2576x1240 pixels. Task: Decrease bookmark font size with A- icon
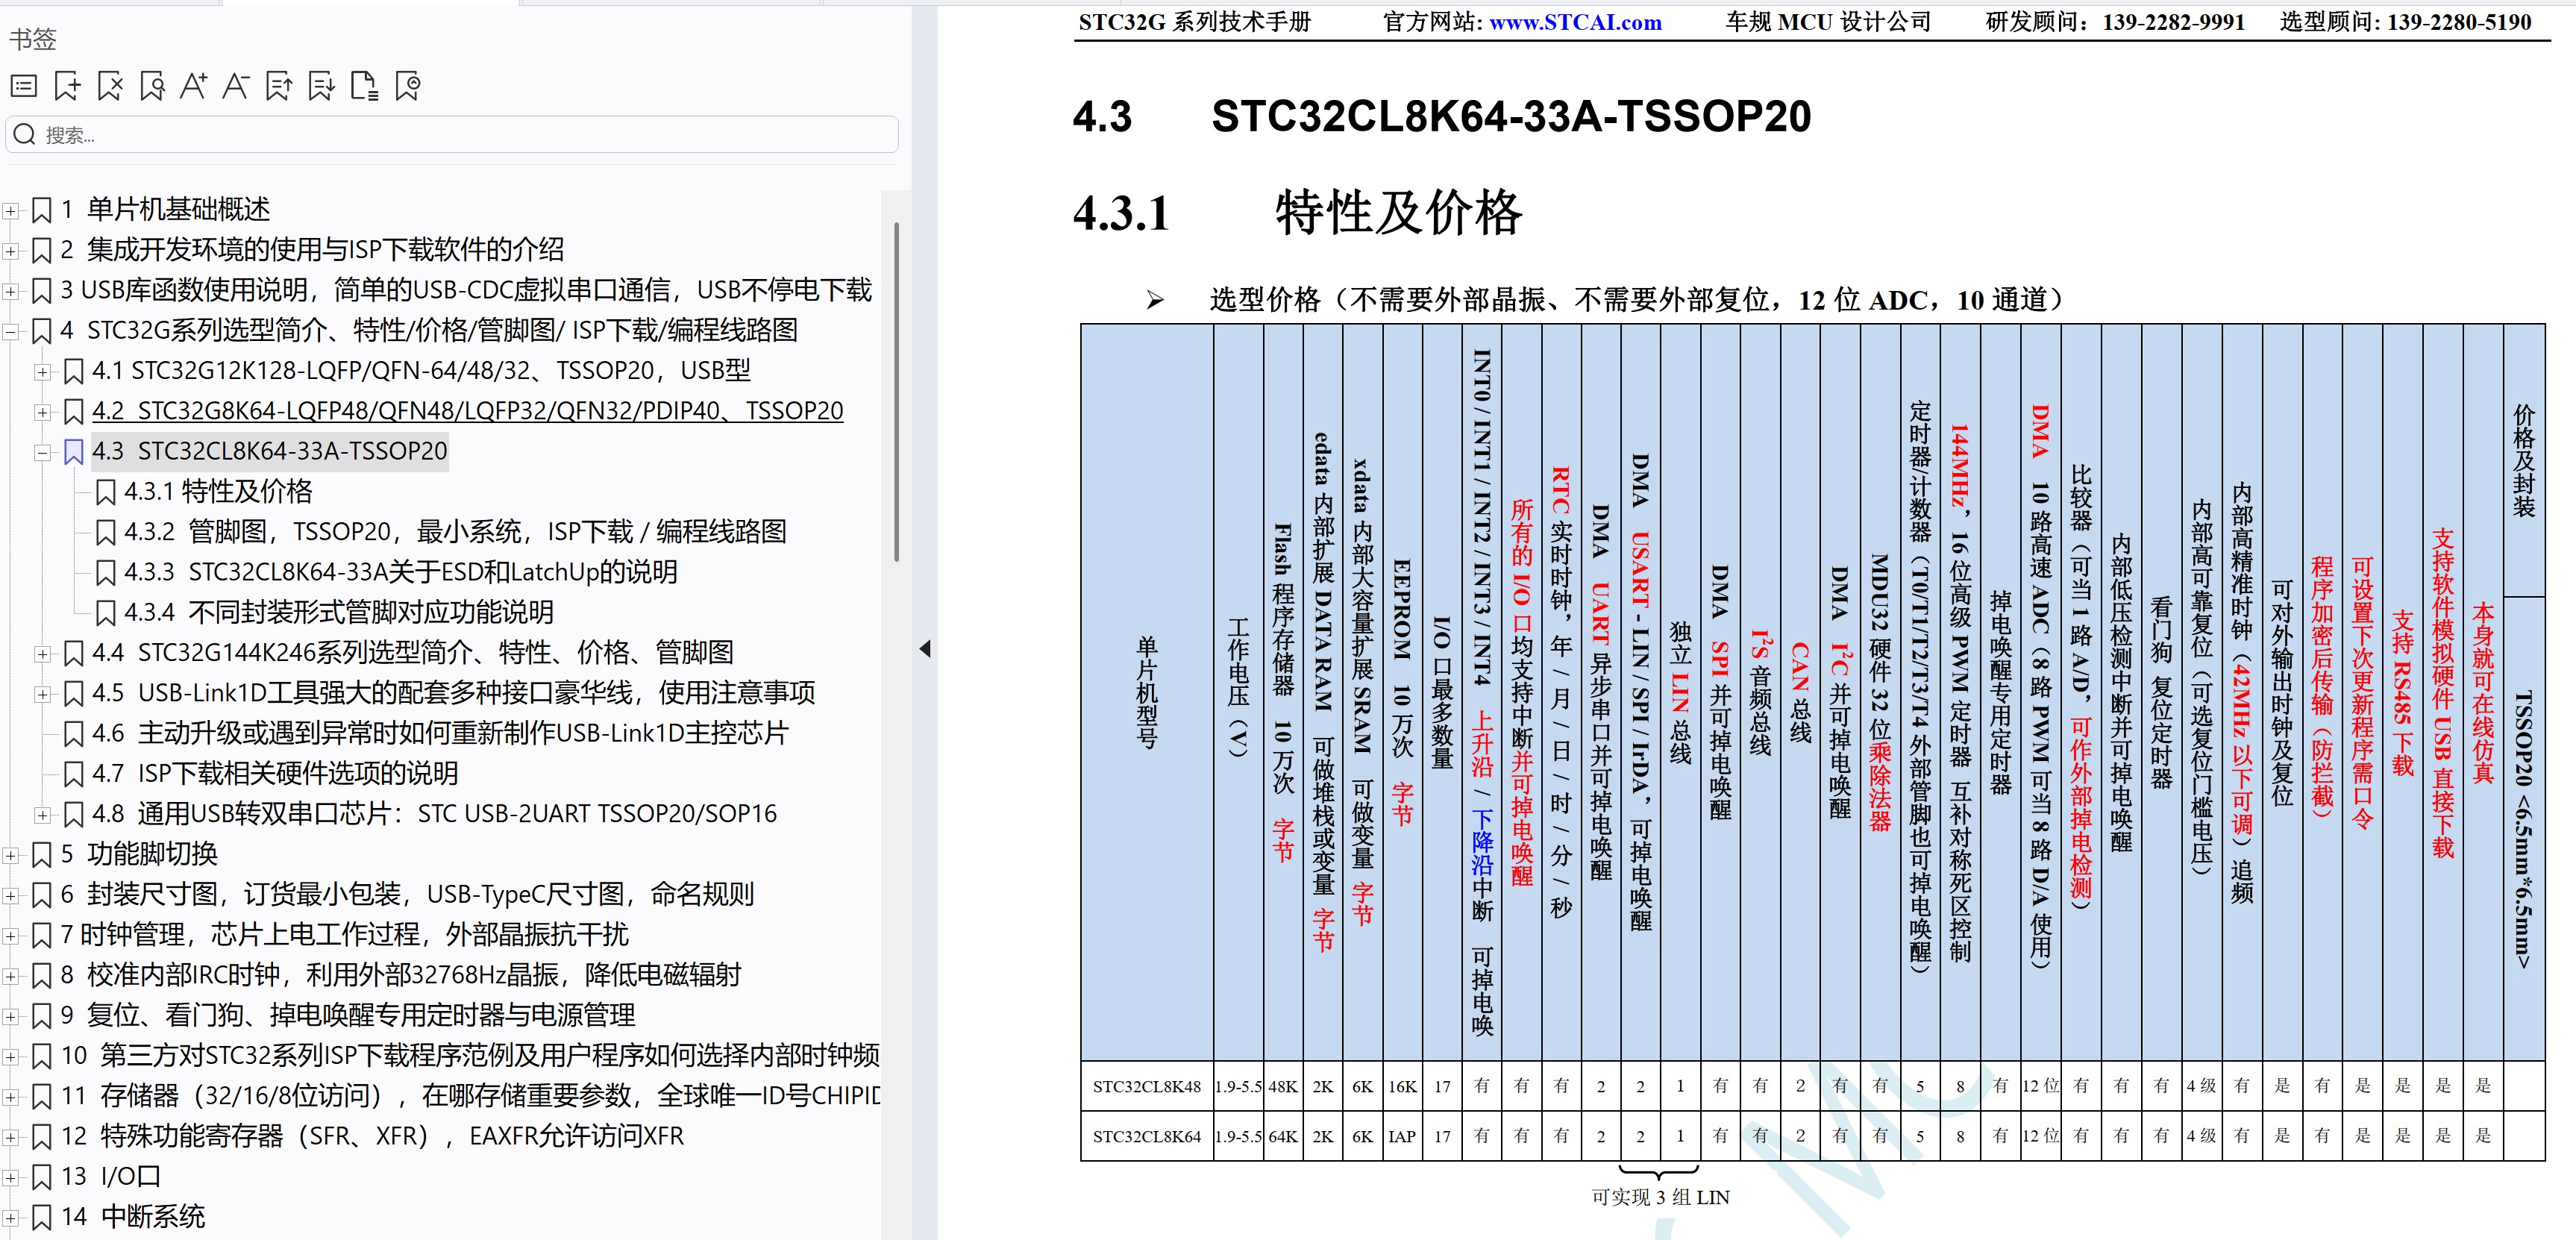[236, 86]
